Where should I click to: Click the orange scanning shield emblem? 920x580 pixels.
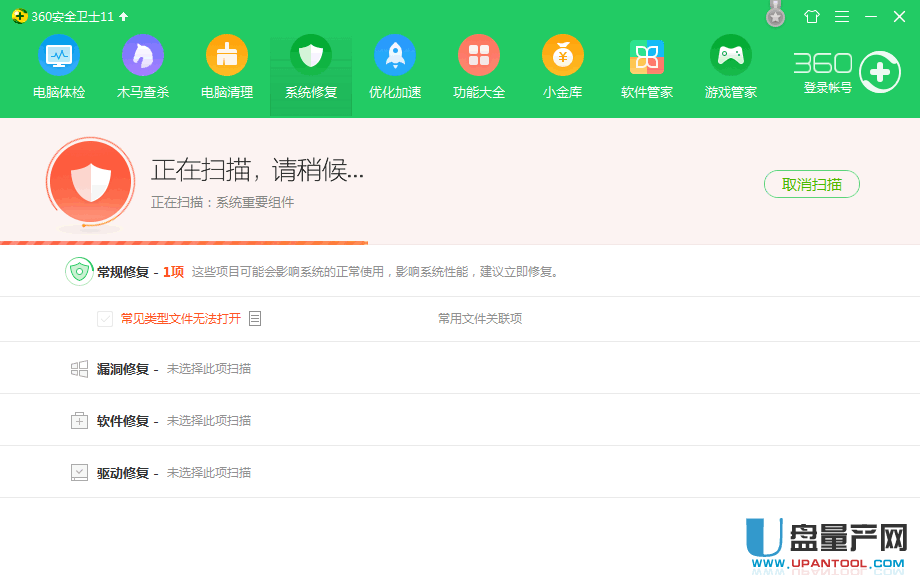tap(90, 183)
